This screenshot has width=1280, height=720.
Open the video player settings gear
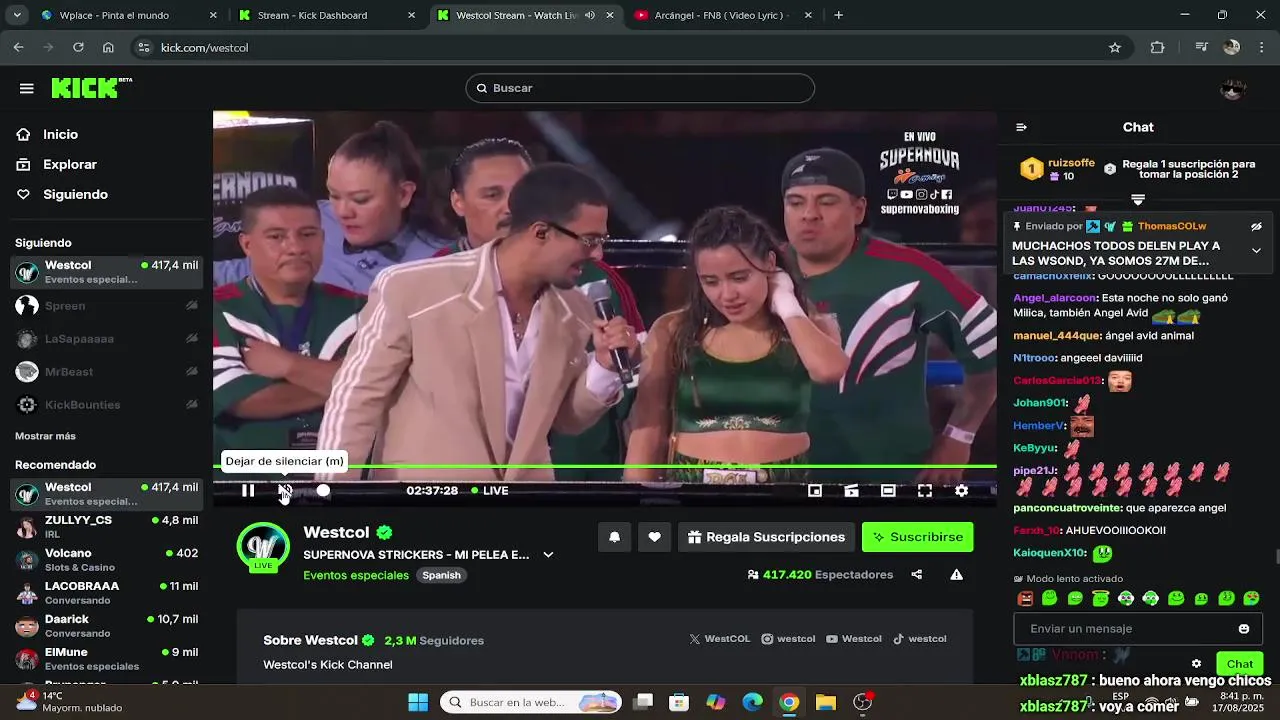pyautogui.click(x=961, y=490)
